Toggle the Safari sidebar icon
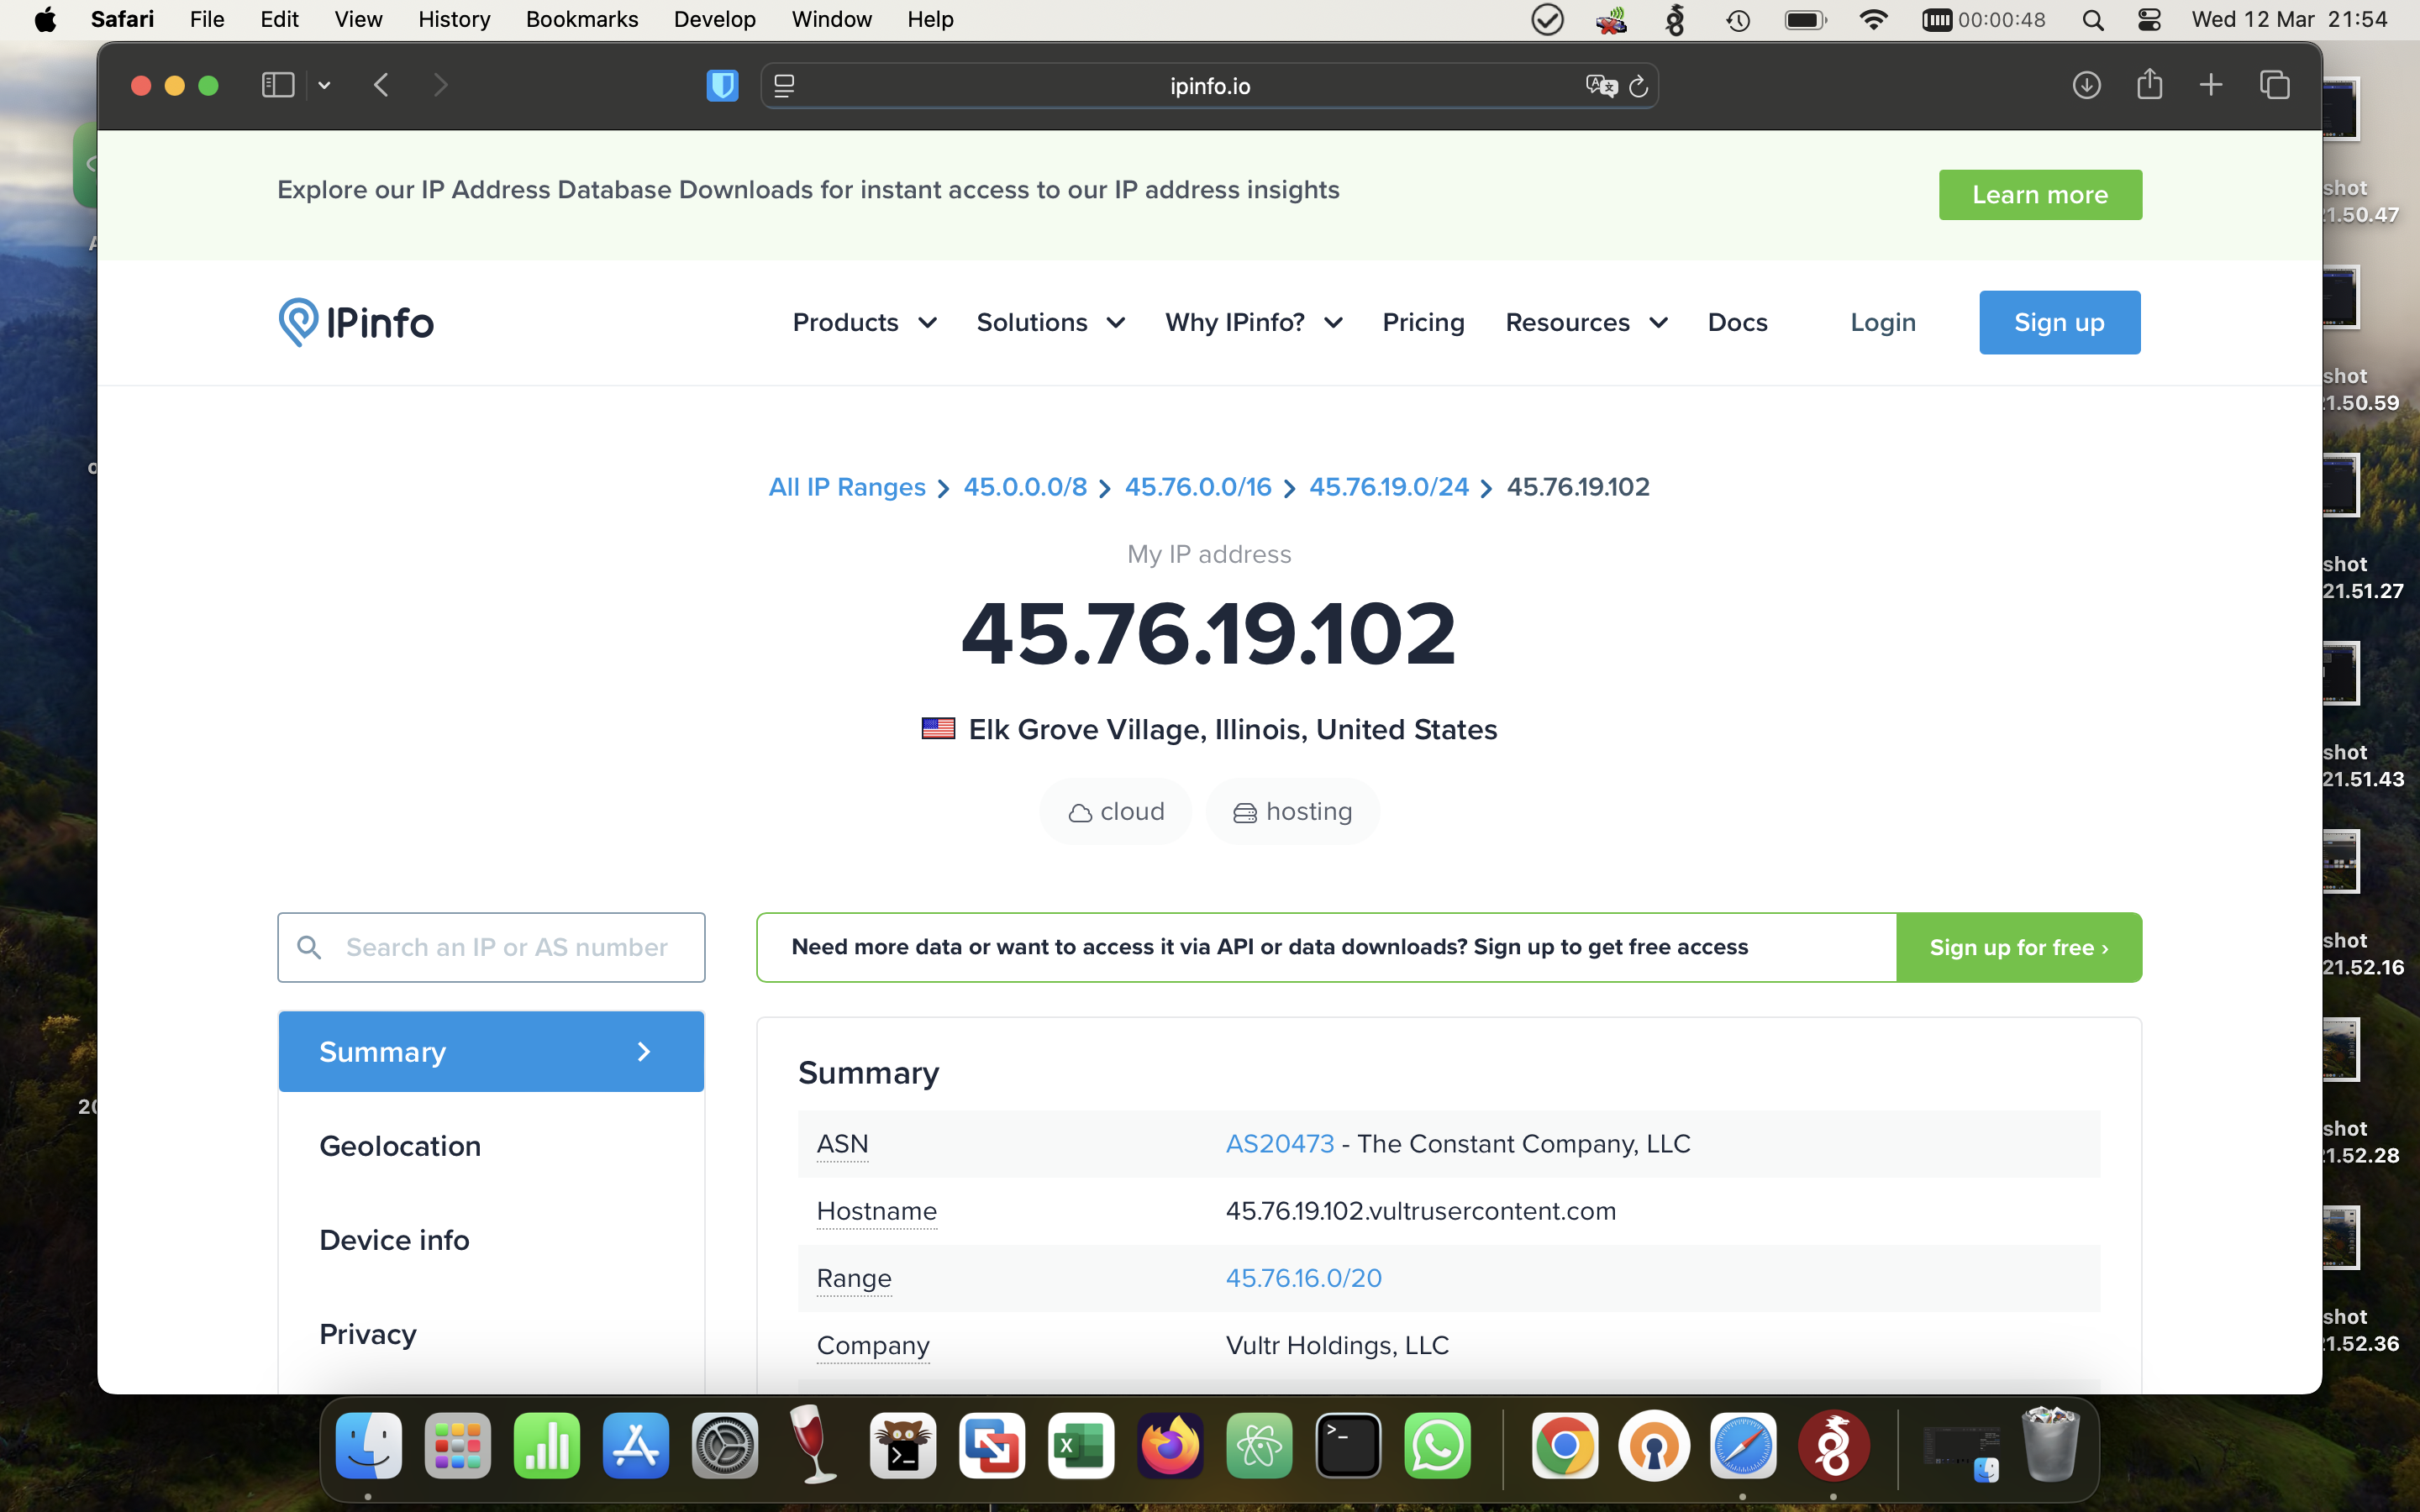The height and width of the screenshot is (1512, 2420). pos(277,85)
